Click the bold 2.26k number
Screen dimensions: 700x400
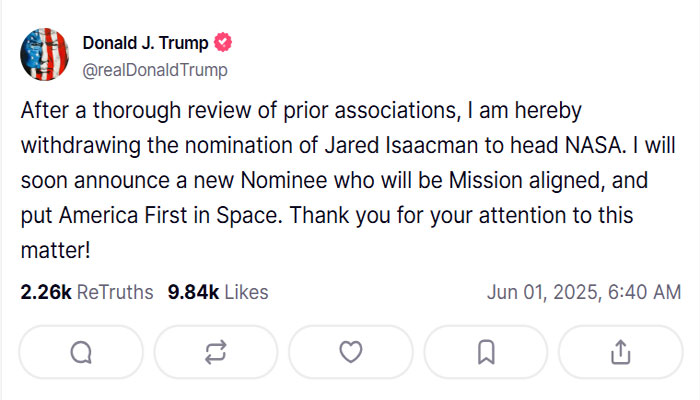pos(46,292)
